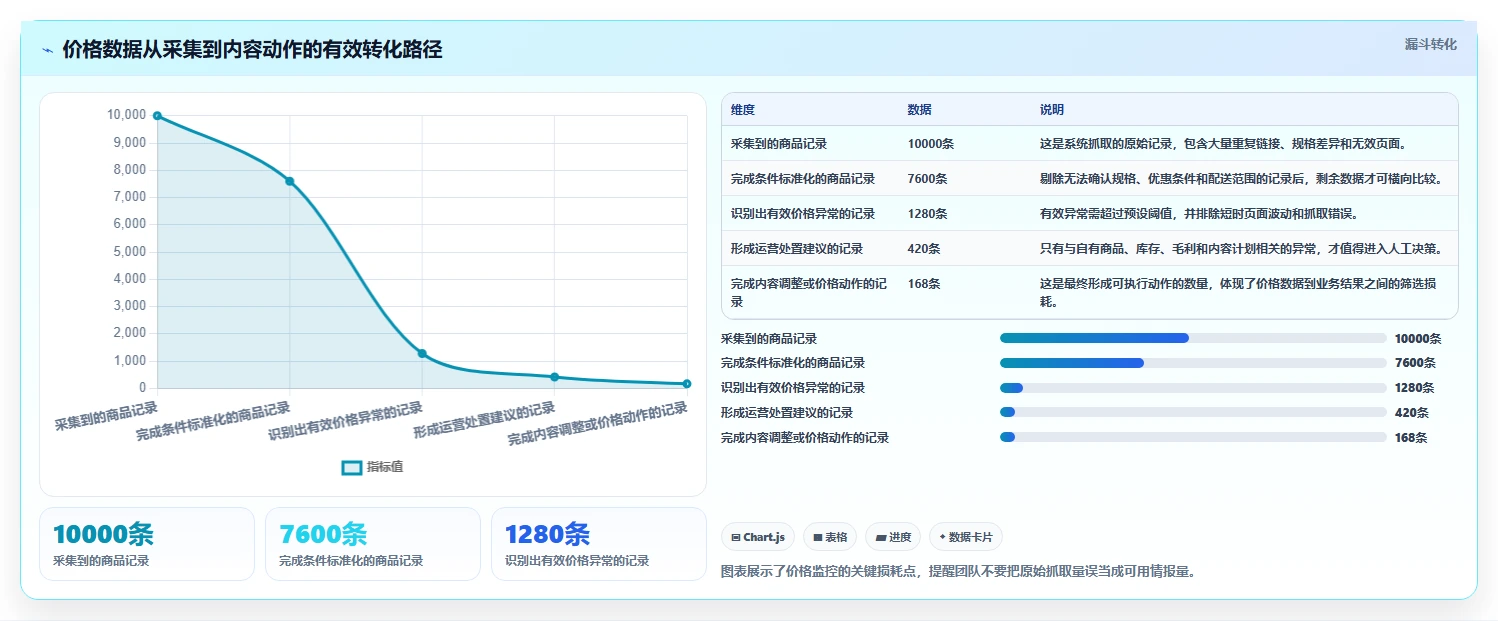Click the title 价格数据从采集到内容动作的有效转化路径

pyautogui.click(x=252, y=50)
